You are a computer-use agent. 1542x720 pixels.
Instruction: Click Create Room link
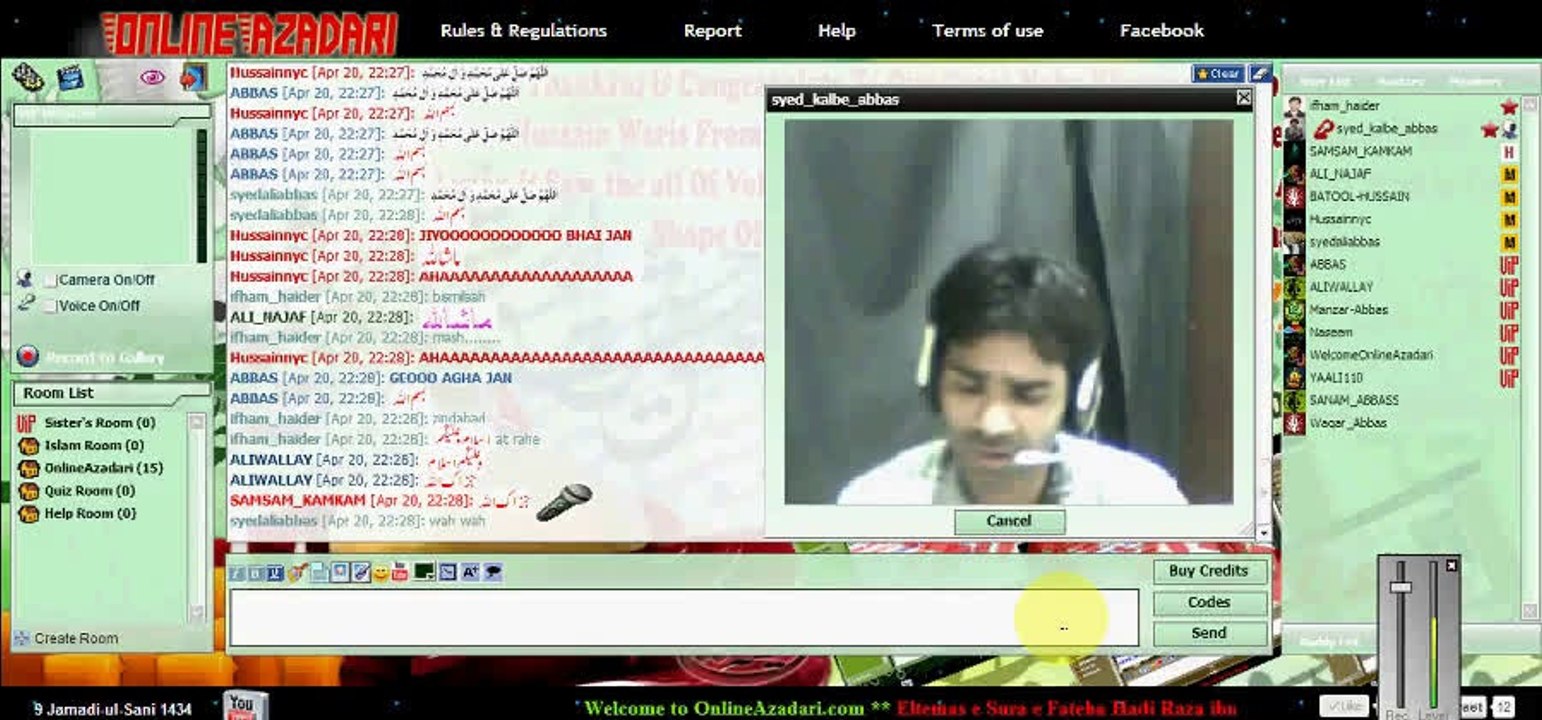[x=76, y=639]
